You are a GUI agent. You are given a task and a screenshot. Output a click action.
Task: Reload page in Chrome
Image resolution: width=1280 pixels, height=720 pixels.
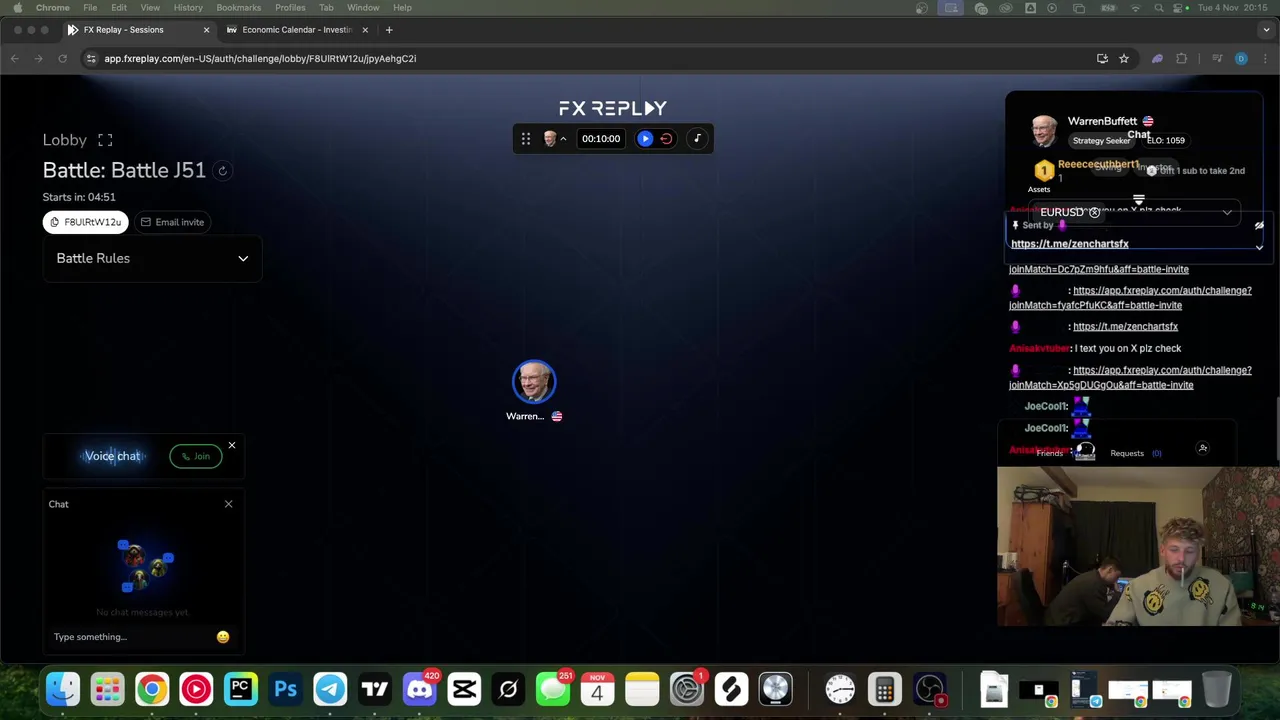click(x=62, y=59)
